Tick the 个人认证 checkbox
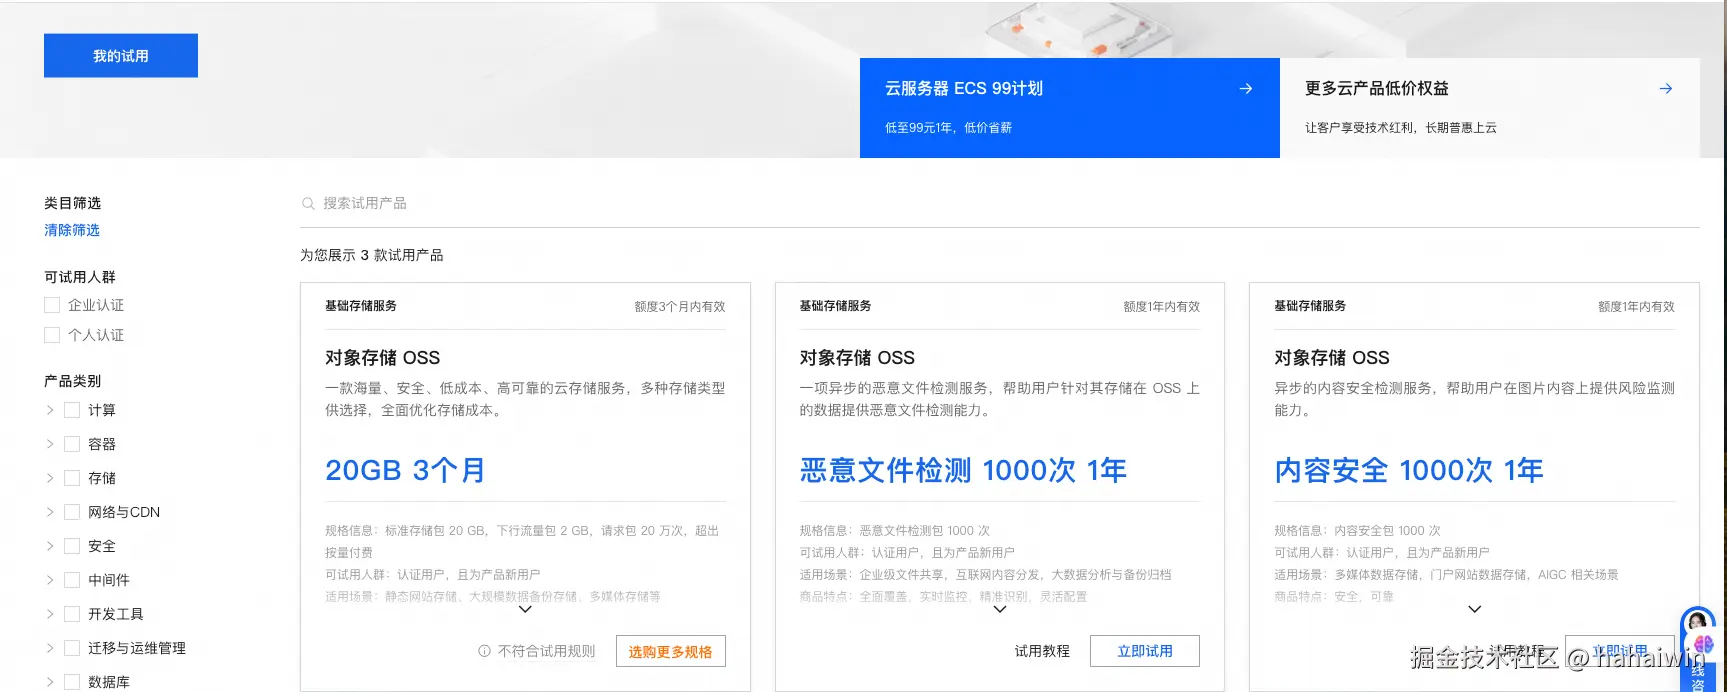The height and width of the screenshot is (692, 1727). (52, 335)
